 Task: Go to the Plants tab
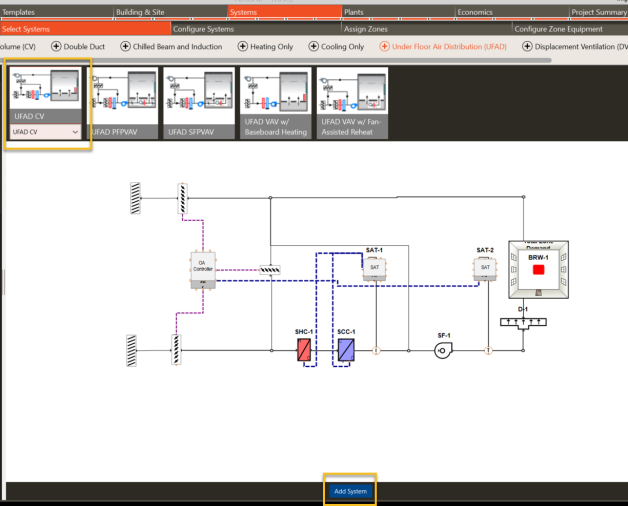point(399,12)
